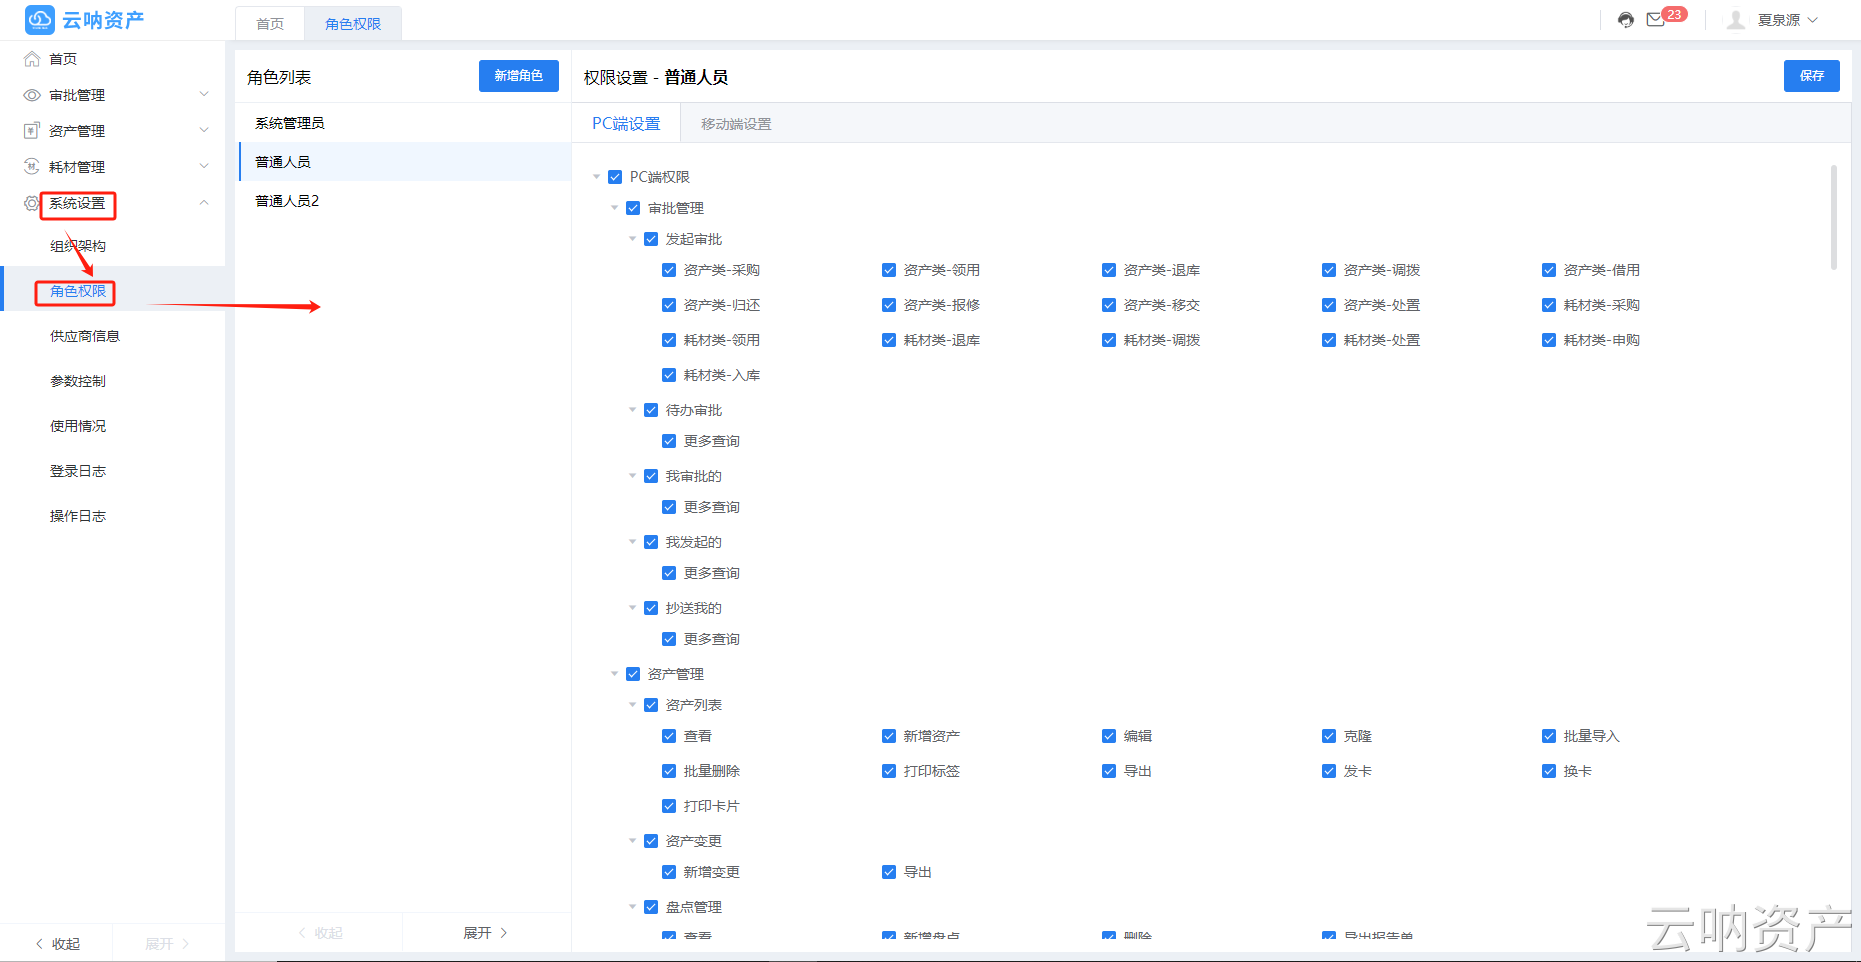Toggle 资产类-借用 checkbox
Image resolution: width=1861 pixels, height=962 pixels.
[1549, 270]
